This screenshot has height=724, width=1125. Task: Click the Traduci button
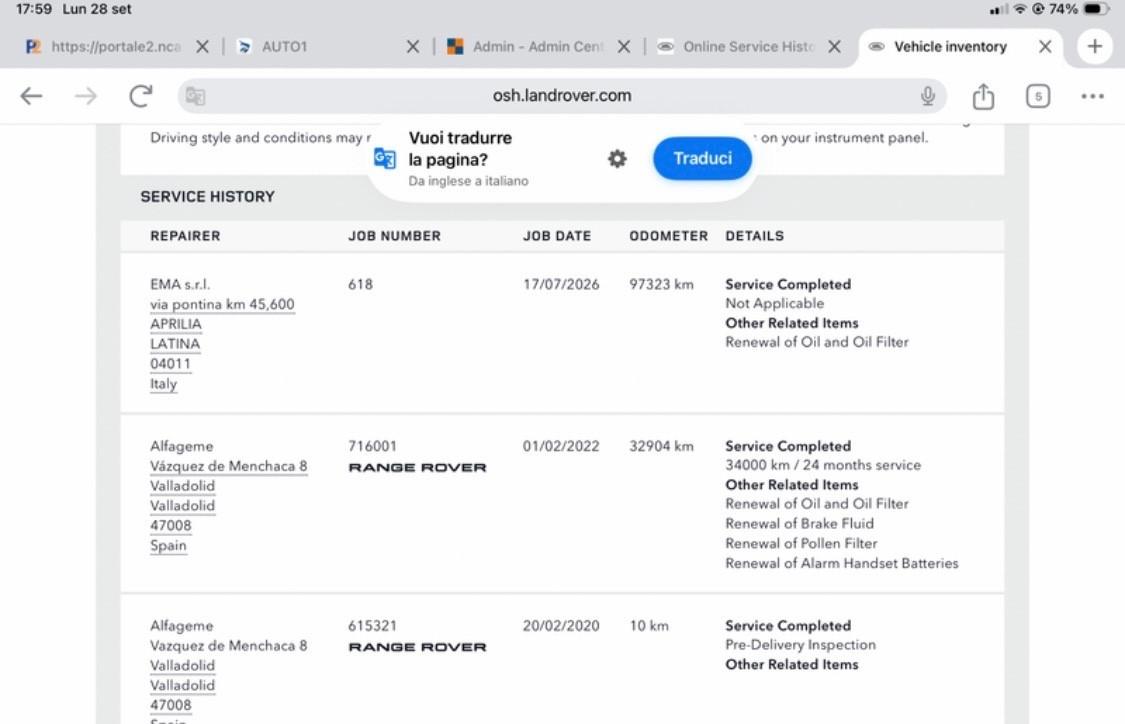coord(702,158)
